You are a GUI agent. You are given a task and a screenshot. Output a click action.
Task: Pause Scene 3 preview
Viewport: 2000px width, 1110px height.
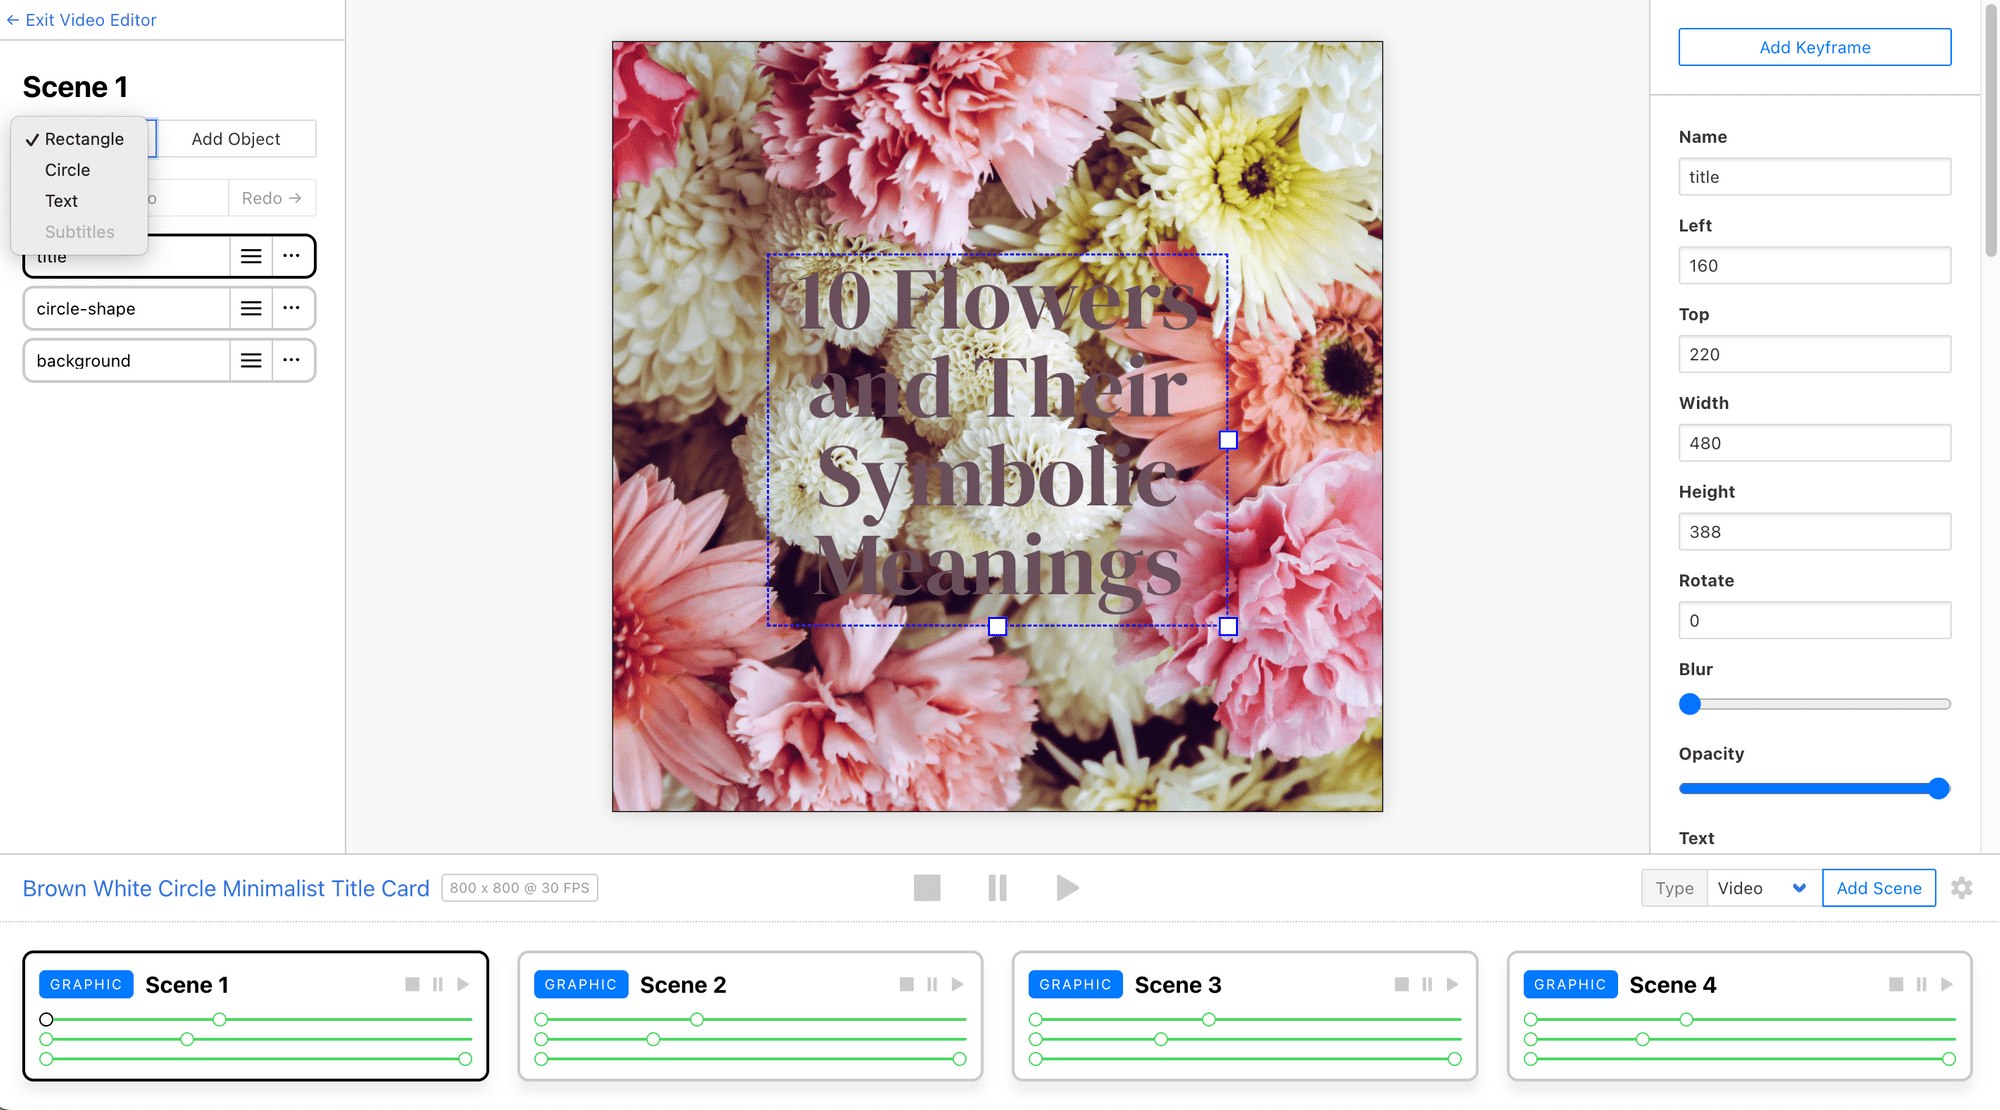[1427, 985]
